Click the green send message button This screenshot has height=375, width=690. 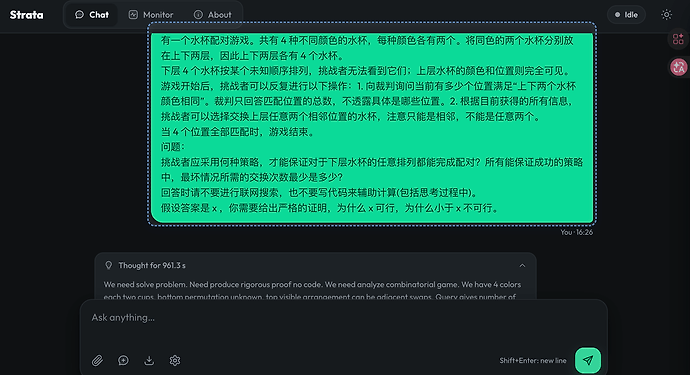pyautogui.click(x=588, y=360)
